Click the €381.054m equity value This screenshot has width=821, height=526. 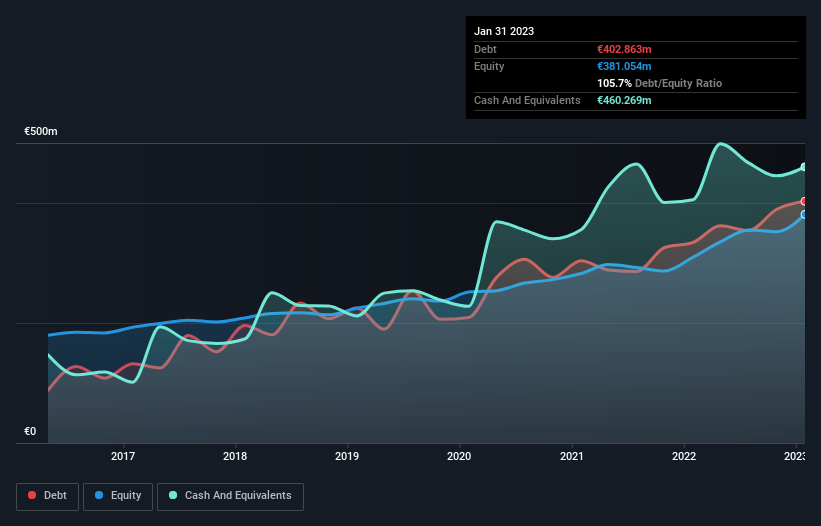(x=624, y=66)
